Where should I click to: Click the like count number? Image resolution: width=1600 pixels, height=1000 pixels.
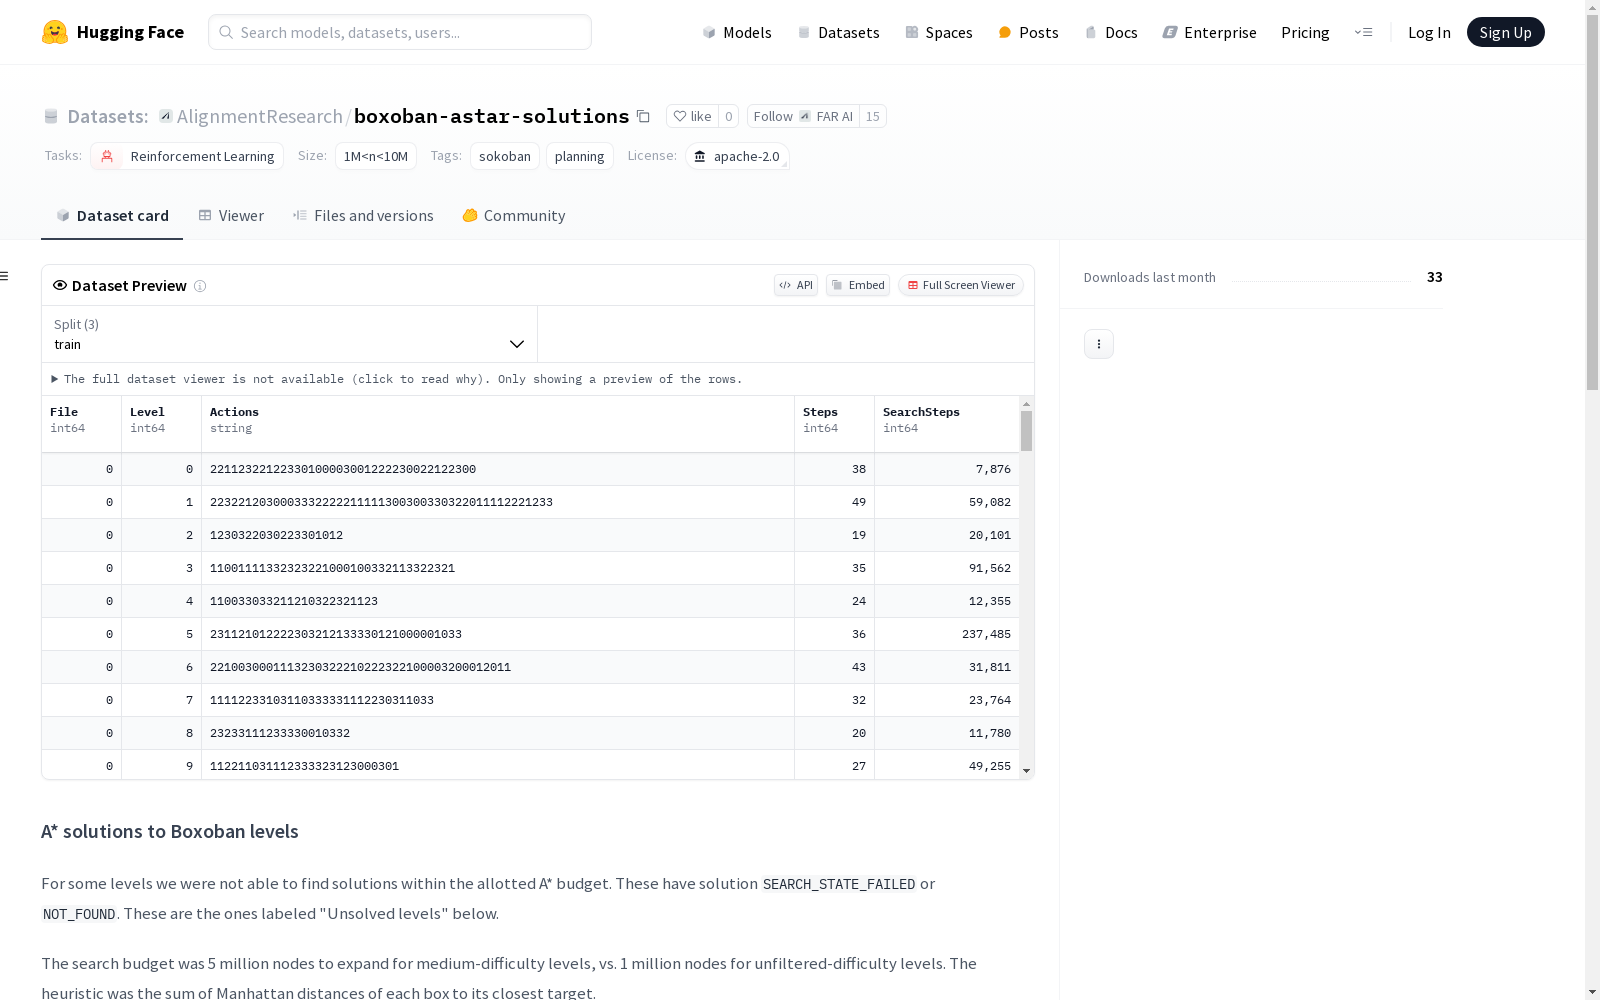coord(729,117)
